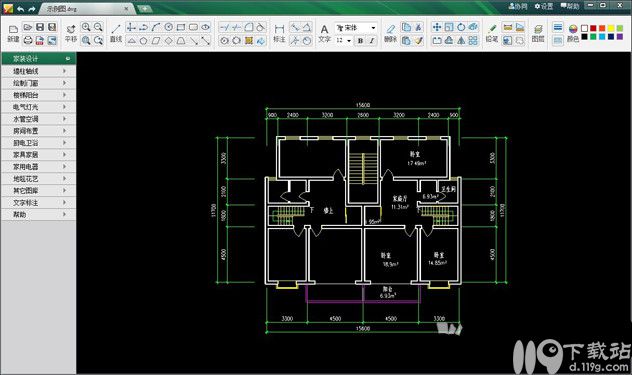Expand the 家具家居 sidebar category

tap(39, 154)
